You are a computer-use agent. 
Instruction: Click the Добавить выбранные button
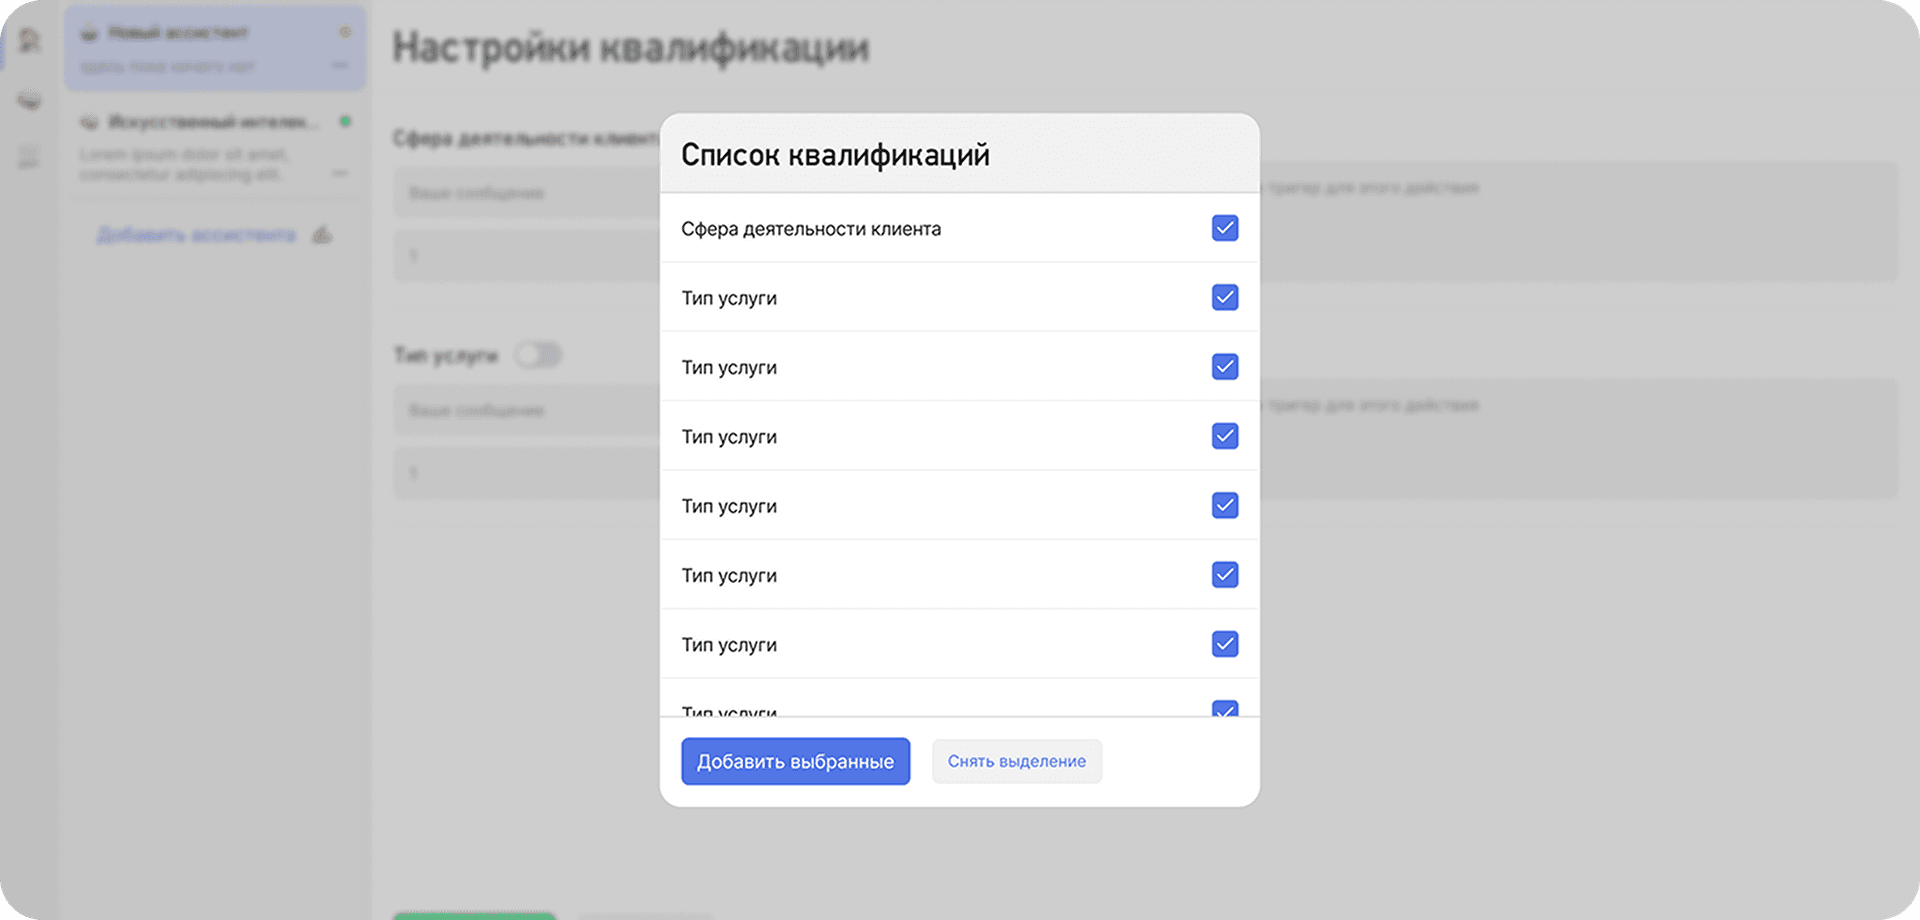point(794,761)
